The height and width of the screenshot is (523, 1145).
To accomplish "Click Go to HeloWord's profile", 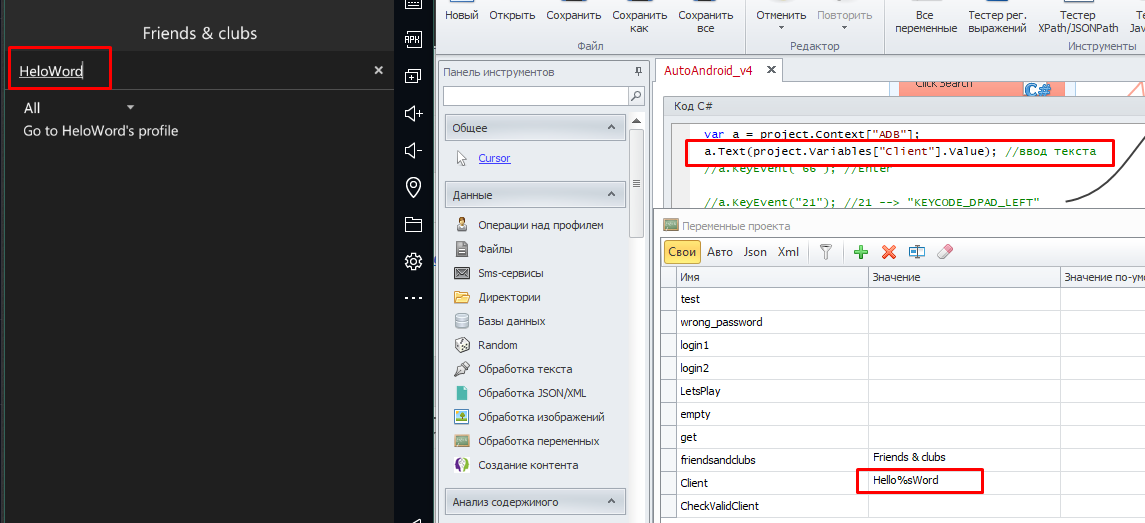I will pos(101,131).
